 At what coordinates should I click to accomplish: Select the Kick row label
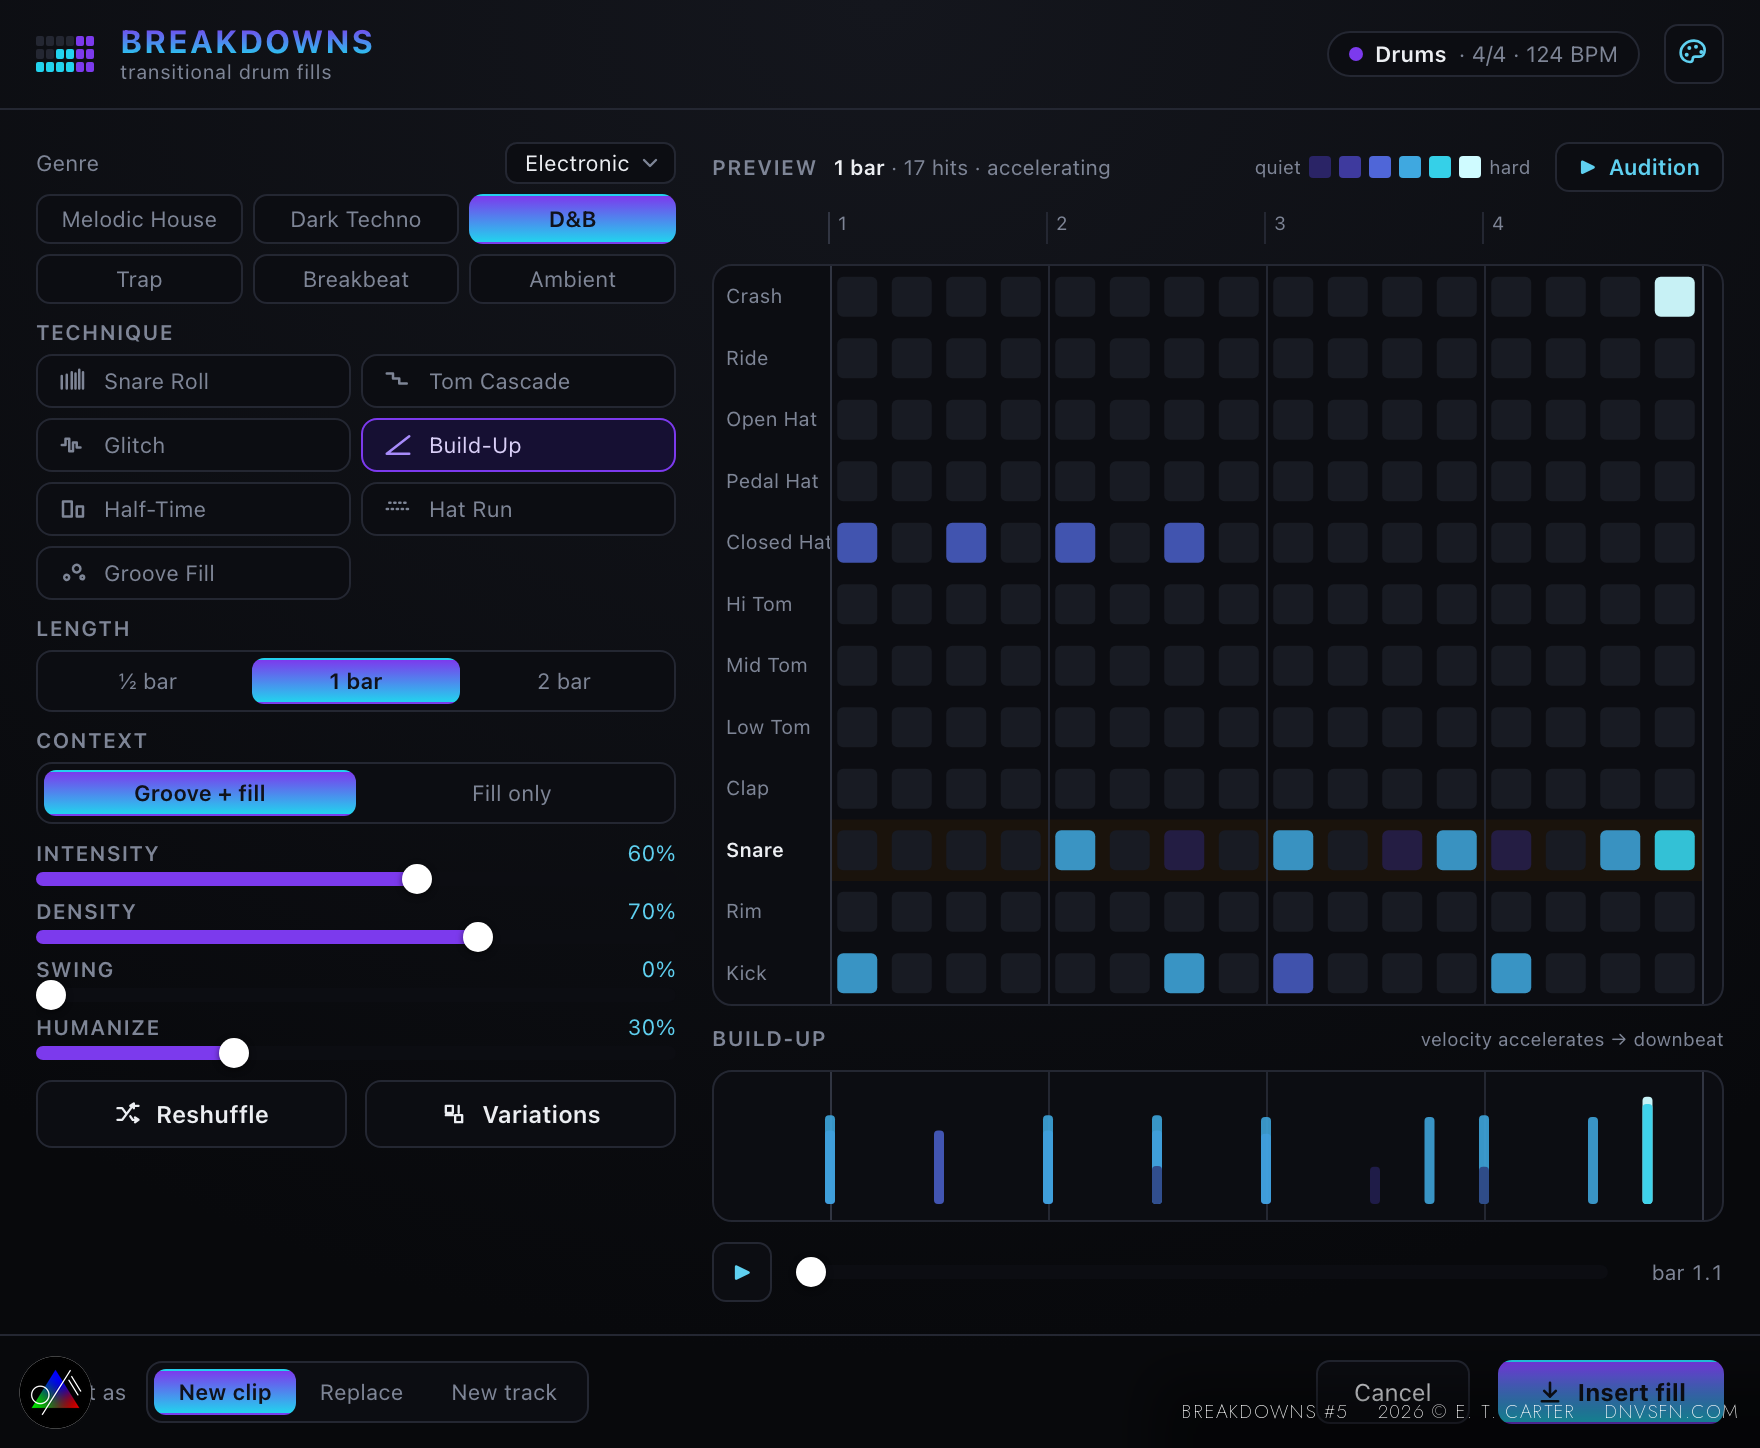tap(746, 973)
